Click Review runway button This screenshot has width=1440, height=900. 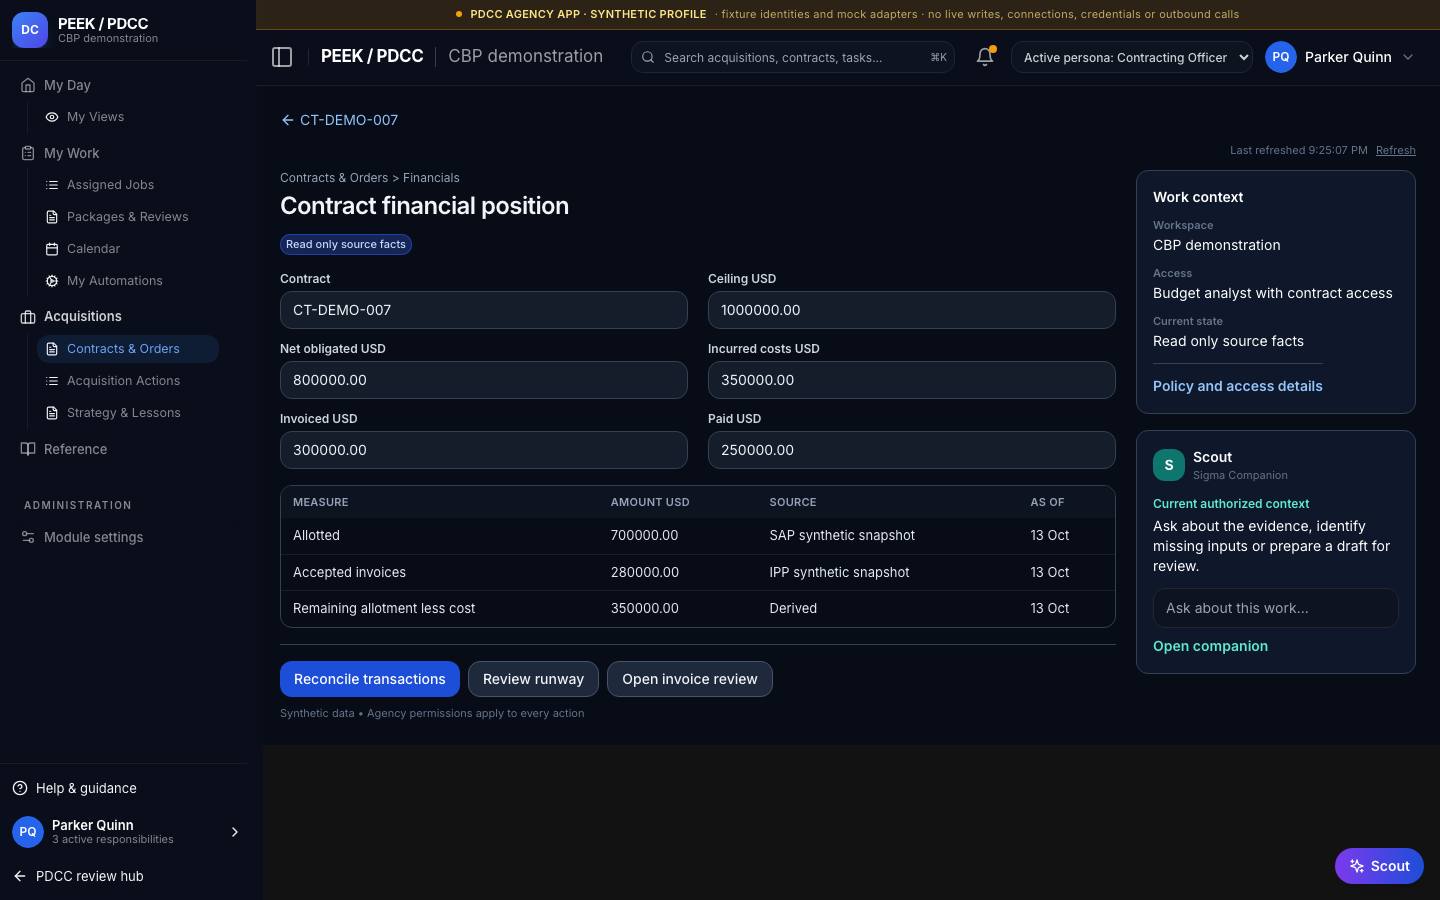(x=533, y=679)
